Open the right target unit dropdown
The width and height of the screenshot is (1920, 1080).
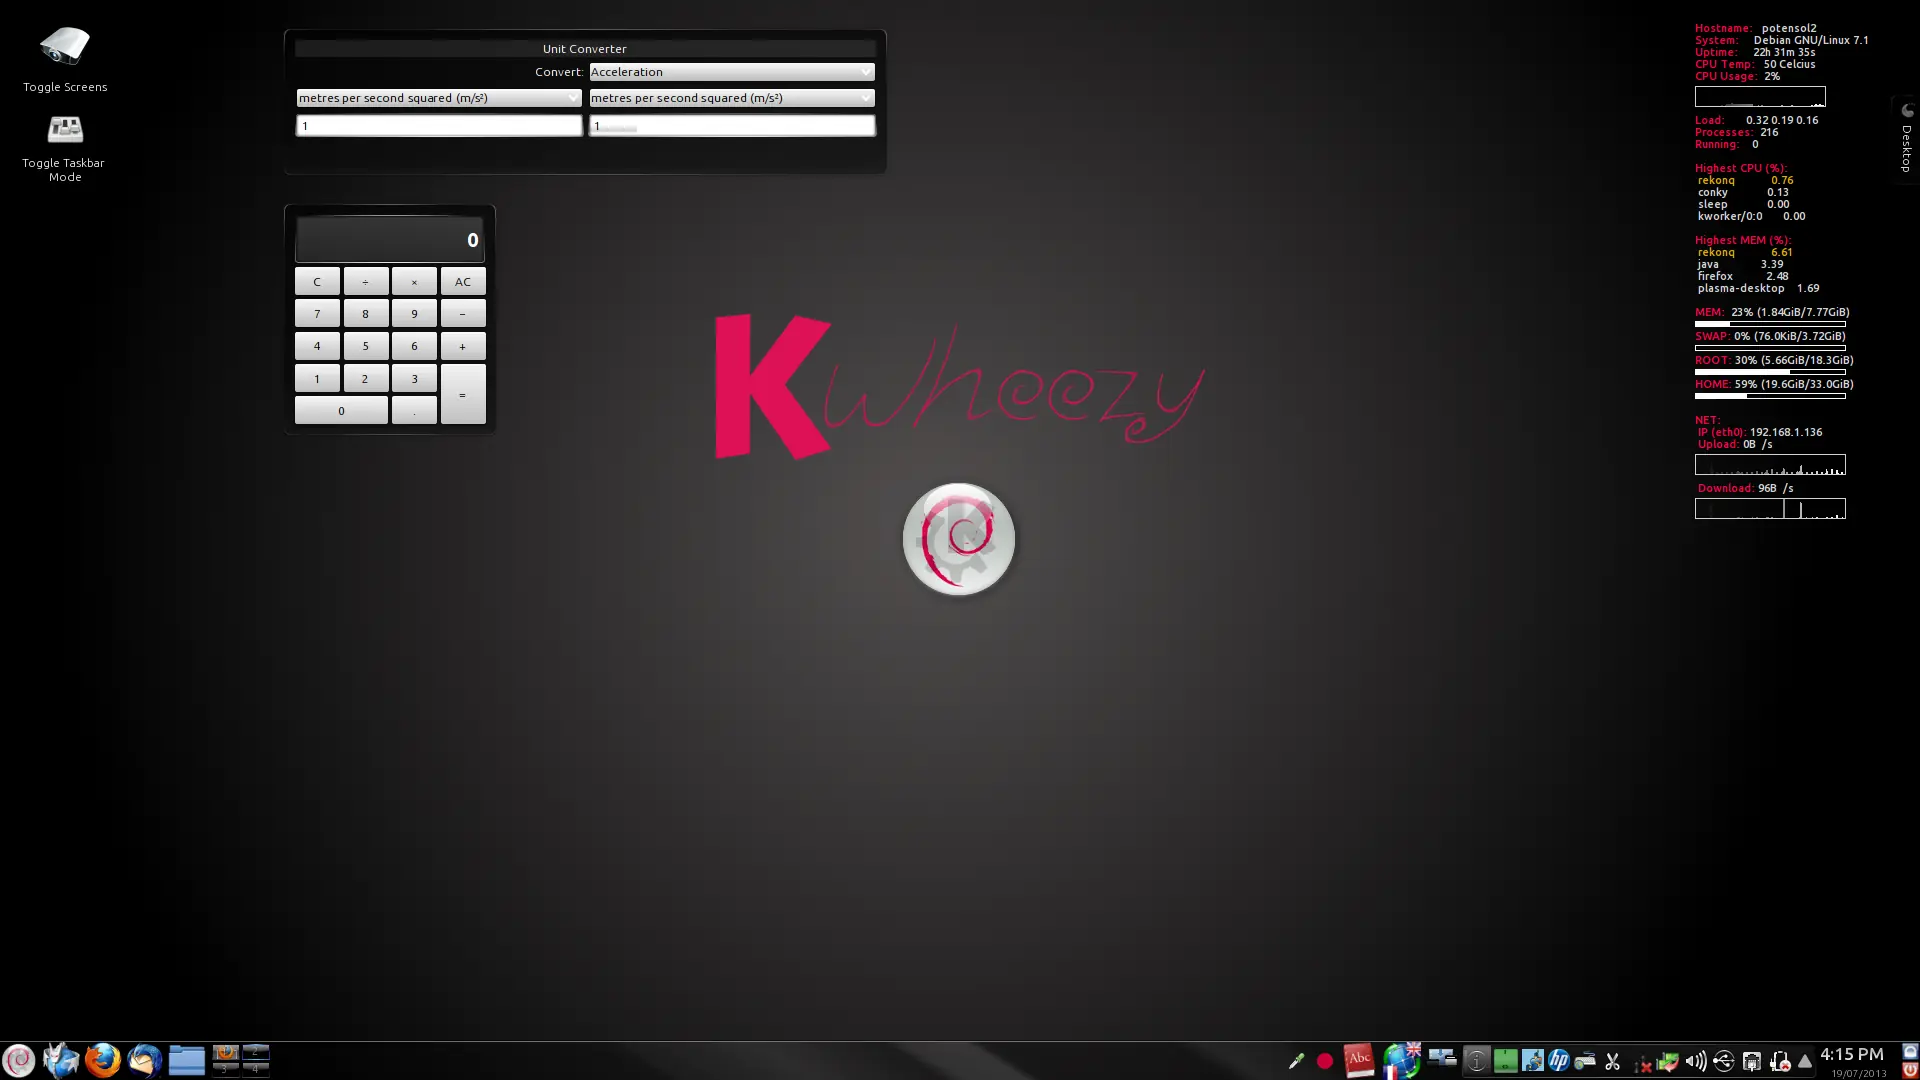click(x=731, y=98)
